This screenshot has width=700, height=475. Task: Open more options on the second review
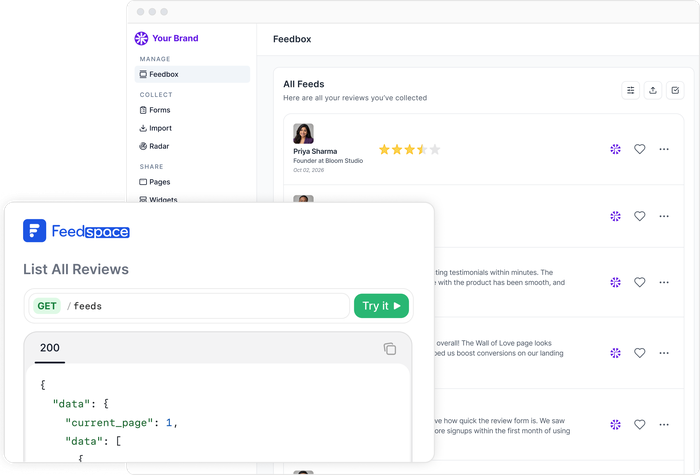tap(664, 217)
